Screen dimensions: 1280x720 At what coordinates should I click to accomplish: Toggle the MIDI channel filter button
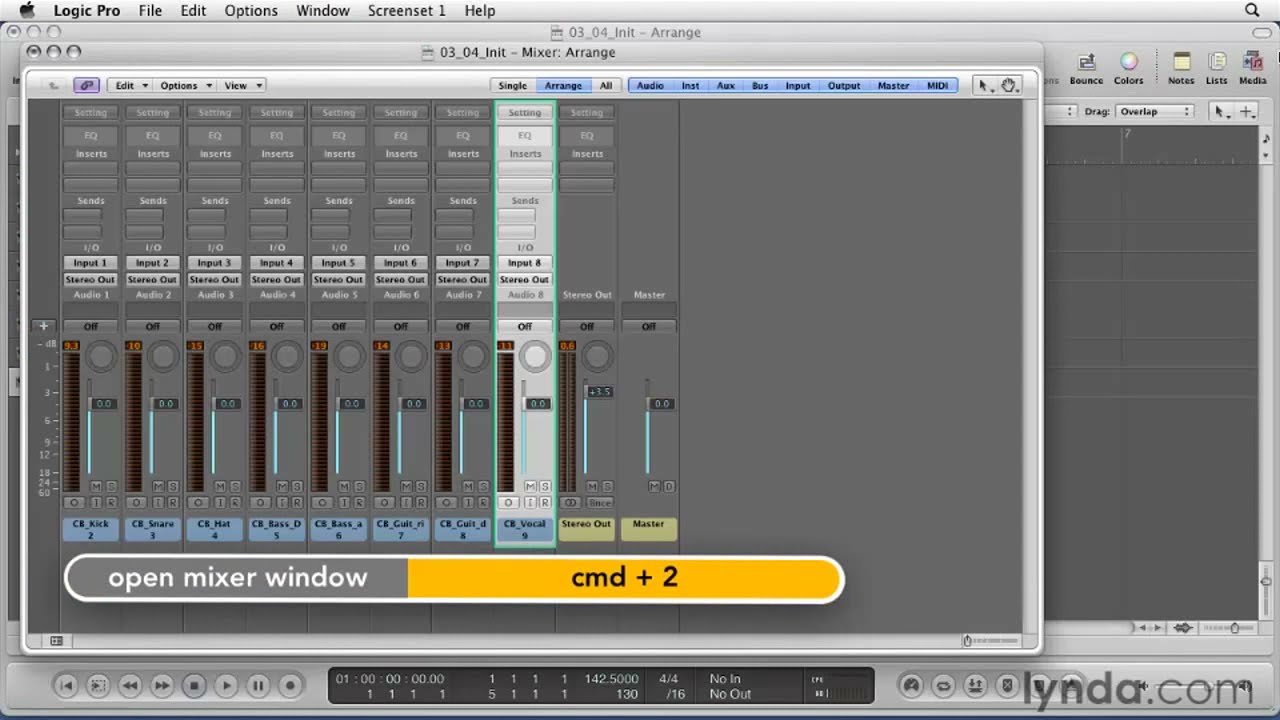pos(937,86)
